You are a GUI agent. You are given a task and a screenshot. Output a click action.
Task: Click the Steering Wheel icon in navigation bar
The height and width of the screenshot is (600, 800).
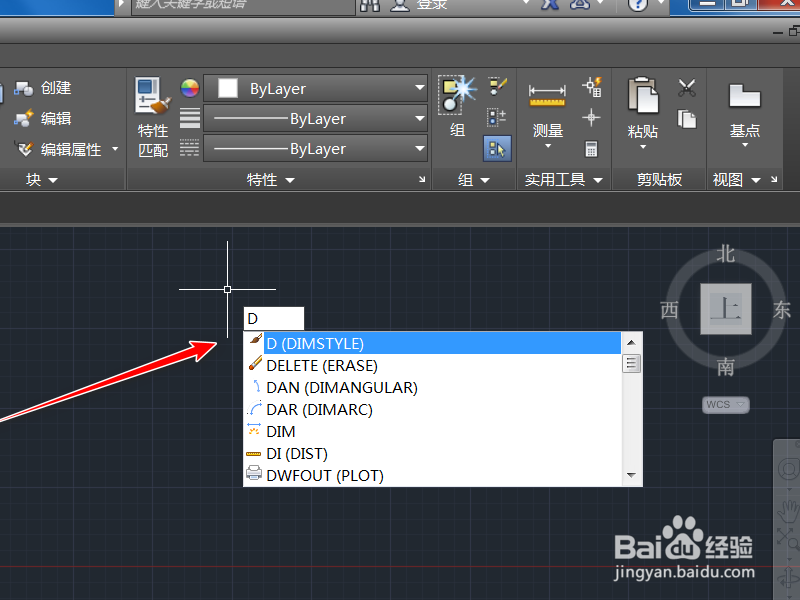(x=788, y=469)
